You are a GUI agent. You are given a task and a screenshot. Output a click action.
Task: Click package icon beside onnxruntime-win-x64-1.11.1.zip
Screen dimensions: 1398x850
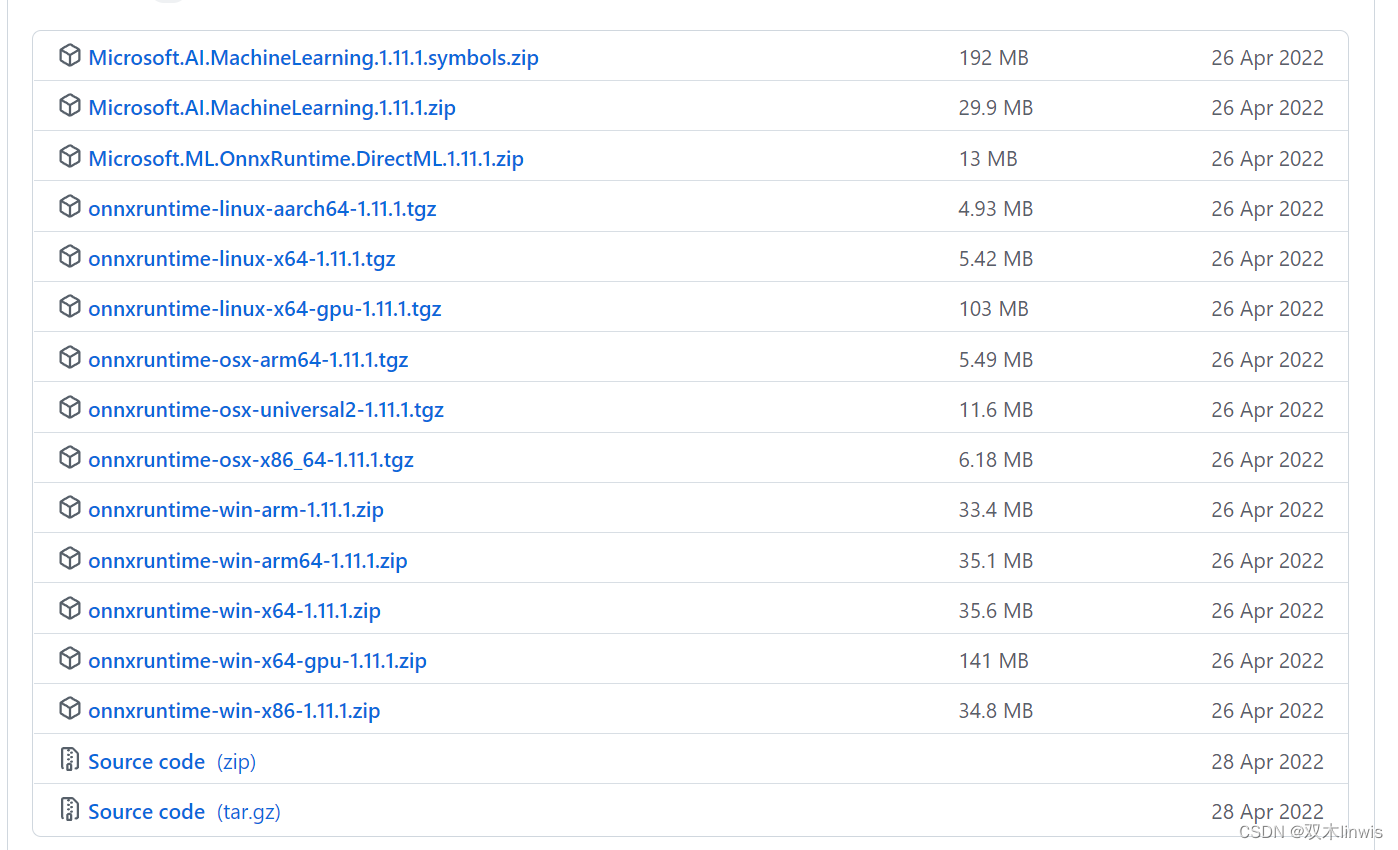pyautogui.click(x=69, y=609)
